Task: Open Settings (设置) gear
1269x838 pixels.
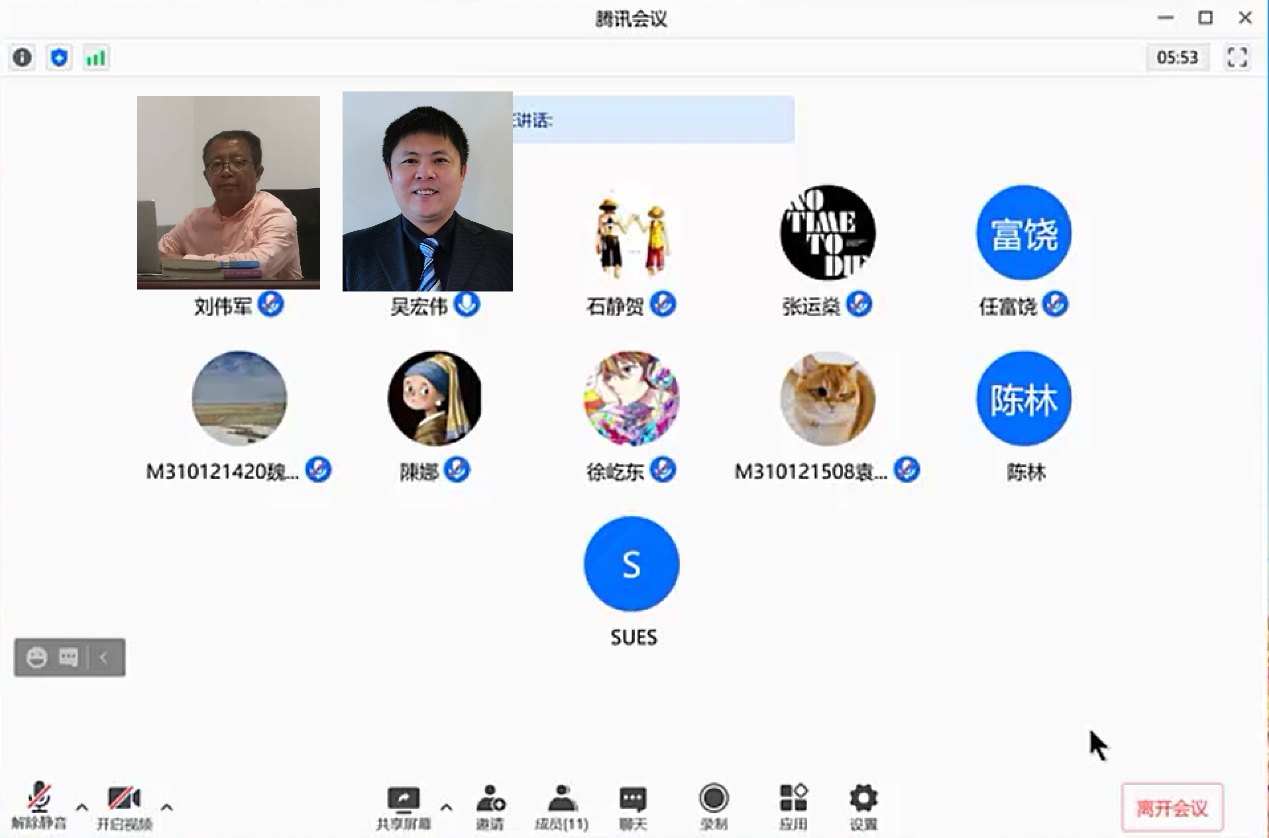Action: click(x=863, y=806)
